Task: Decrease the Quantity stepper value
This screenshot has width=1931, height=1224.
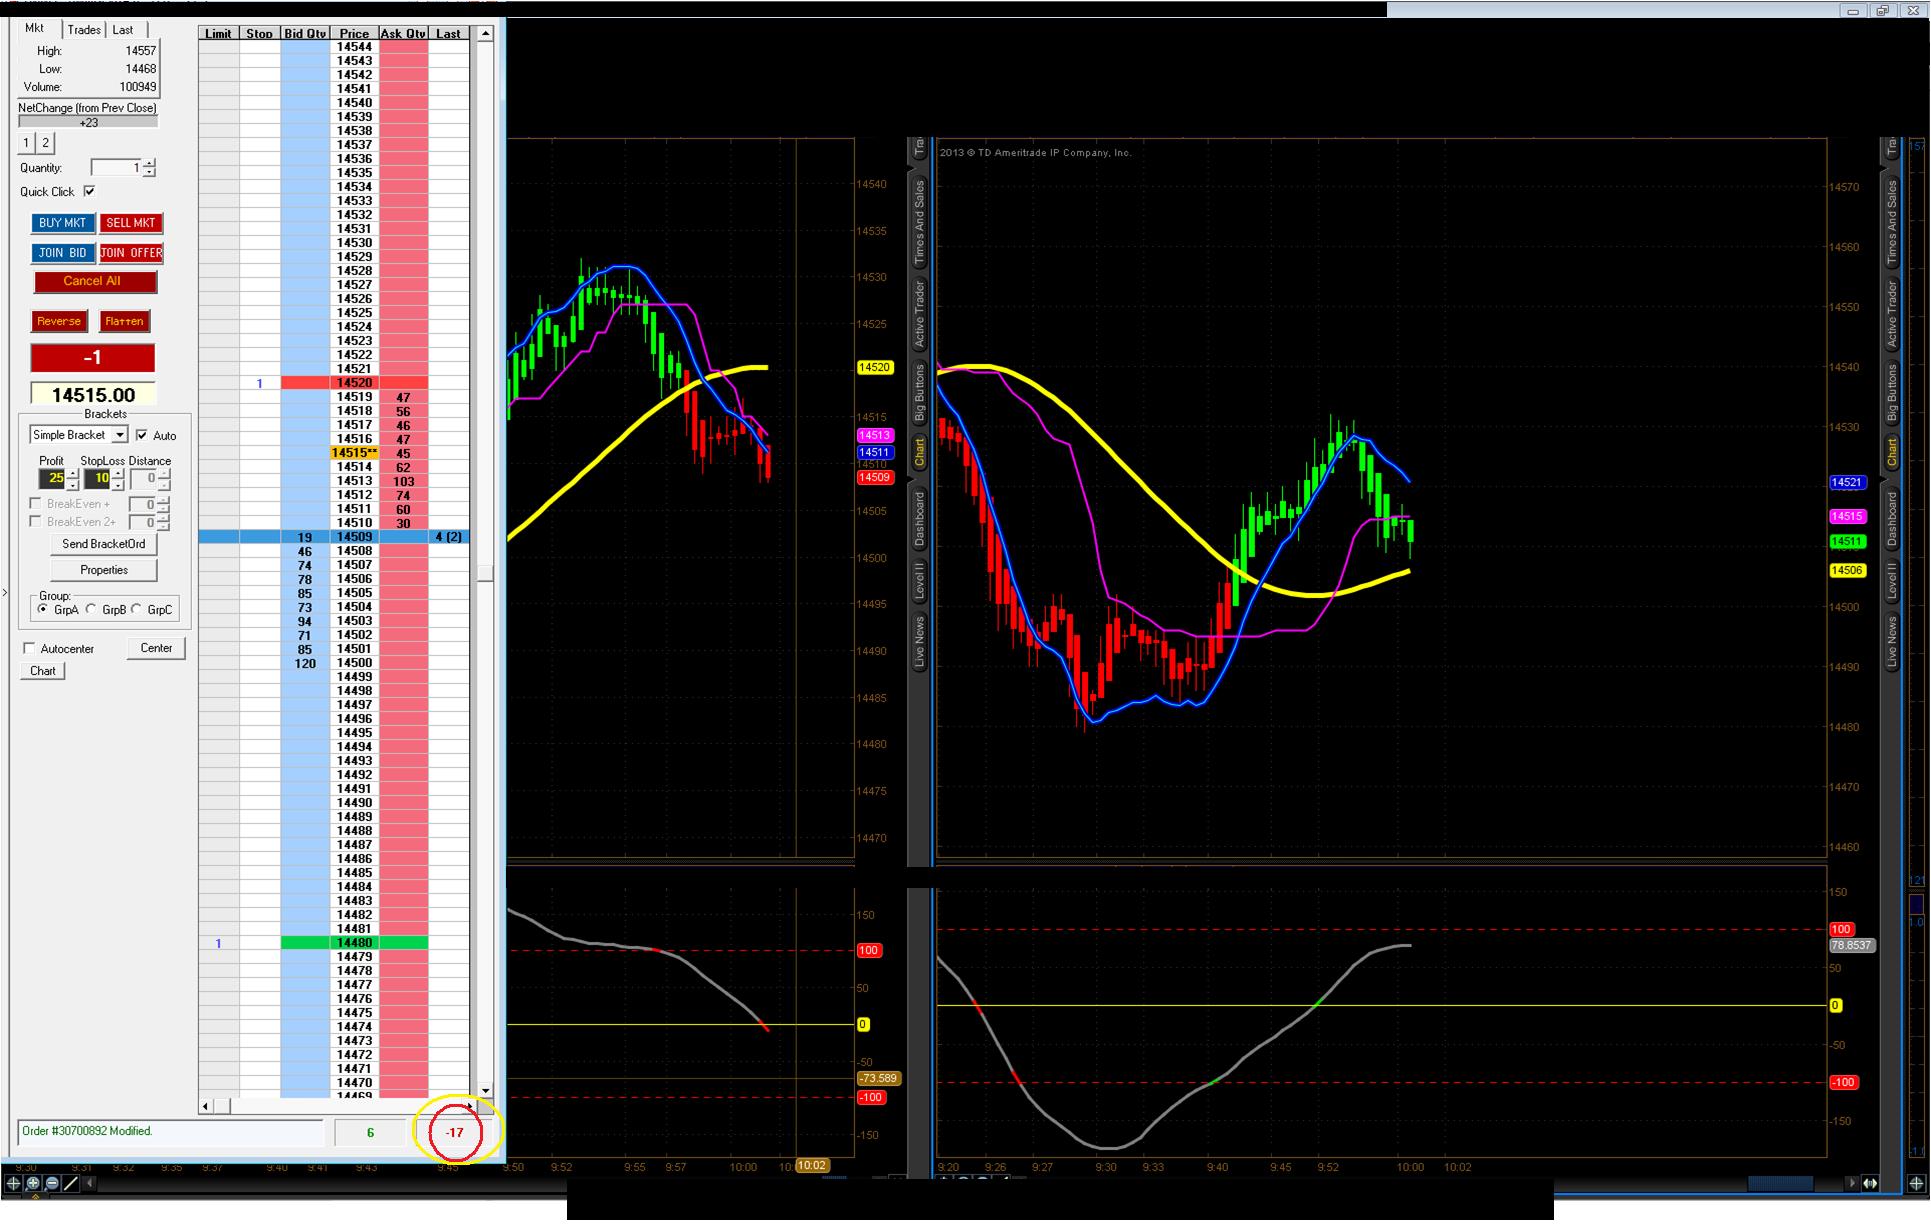Action: point(149,173)
